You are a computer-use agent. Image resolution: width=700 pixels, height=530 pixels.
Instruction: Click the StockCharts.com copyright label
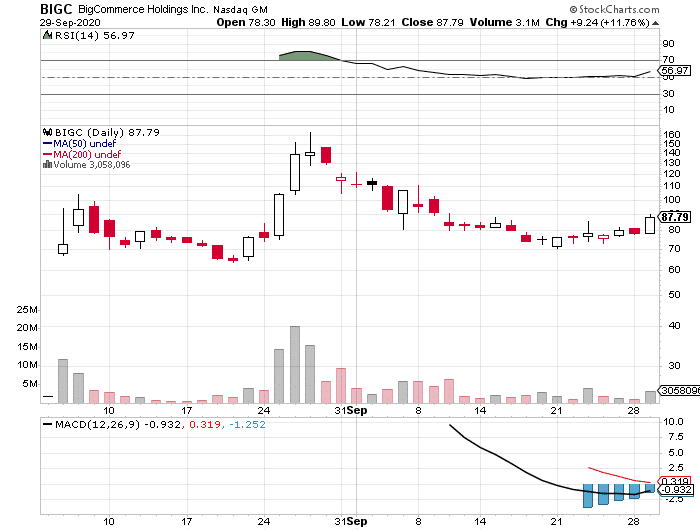coord(614,9)
